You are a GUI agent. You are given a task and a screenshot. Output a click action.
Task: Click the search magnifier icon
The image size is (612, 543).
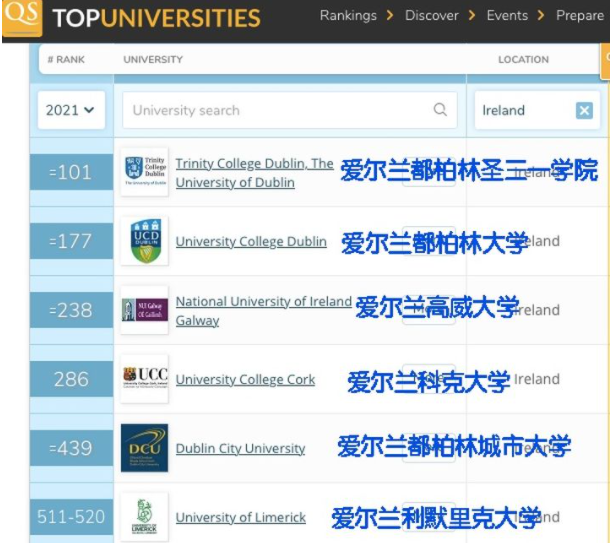click(x=440, y=110)
